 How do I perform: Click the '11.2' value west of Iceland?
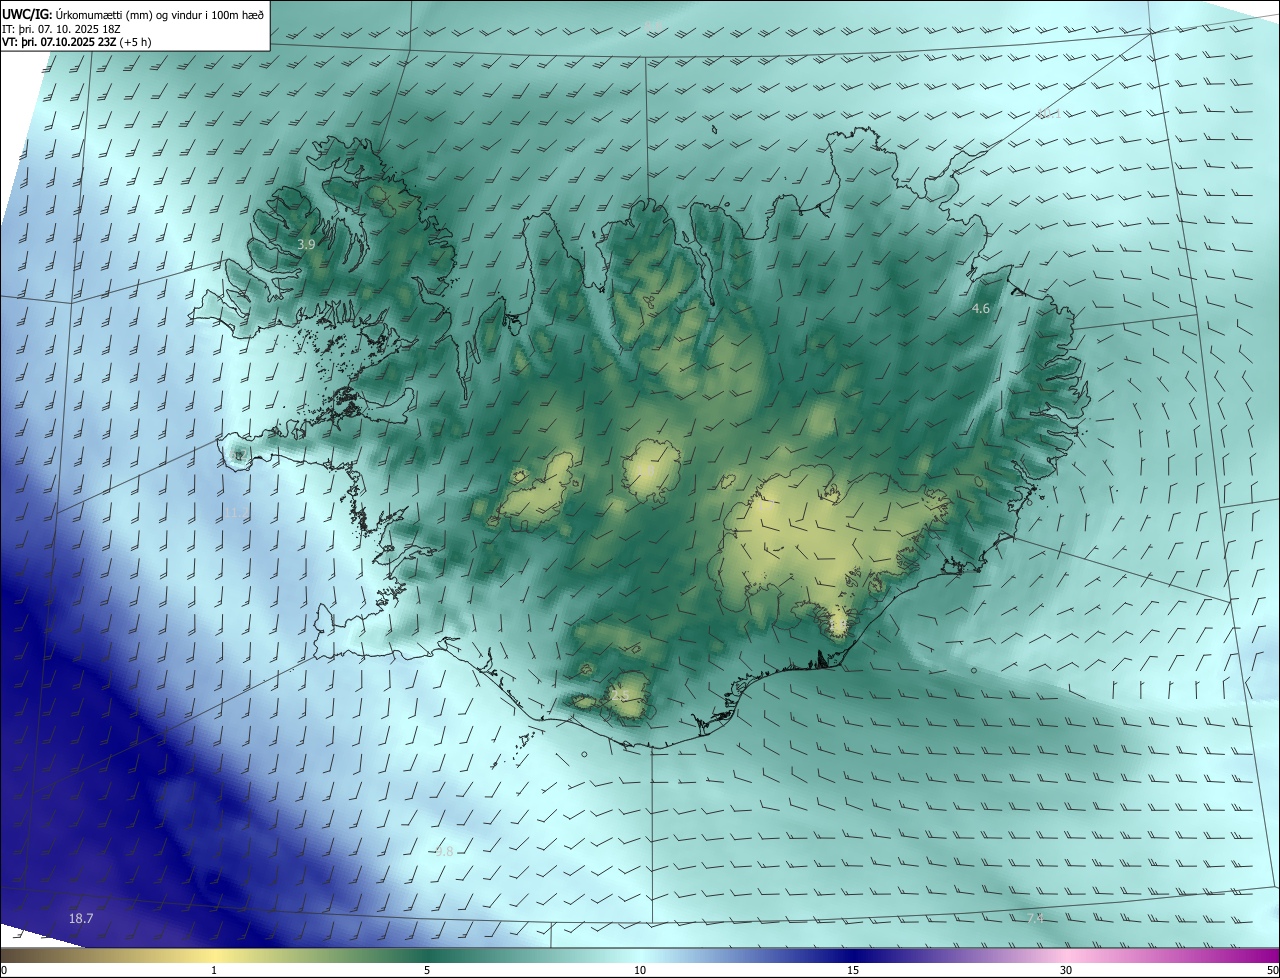coord(236,512)
